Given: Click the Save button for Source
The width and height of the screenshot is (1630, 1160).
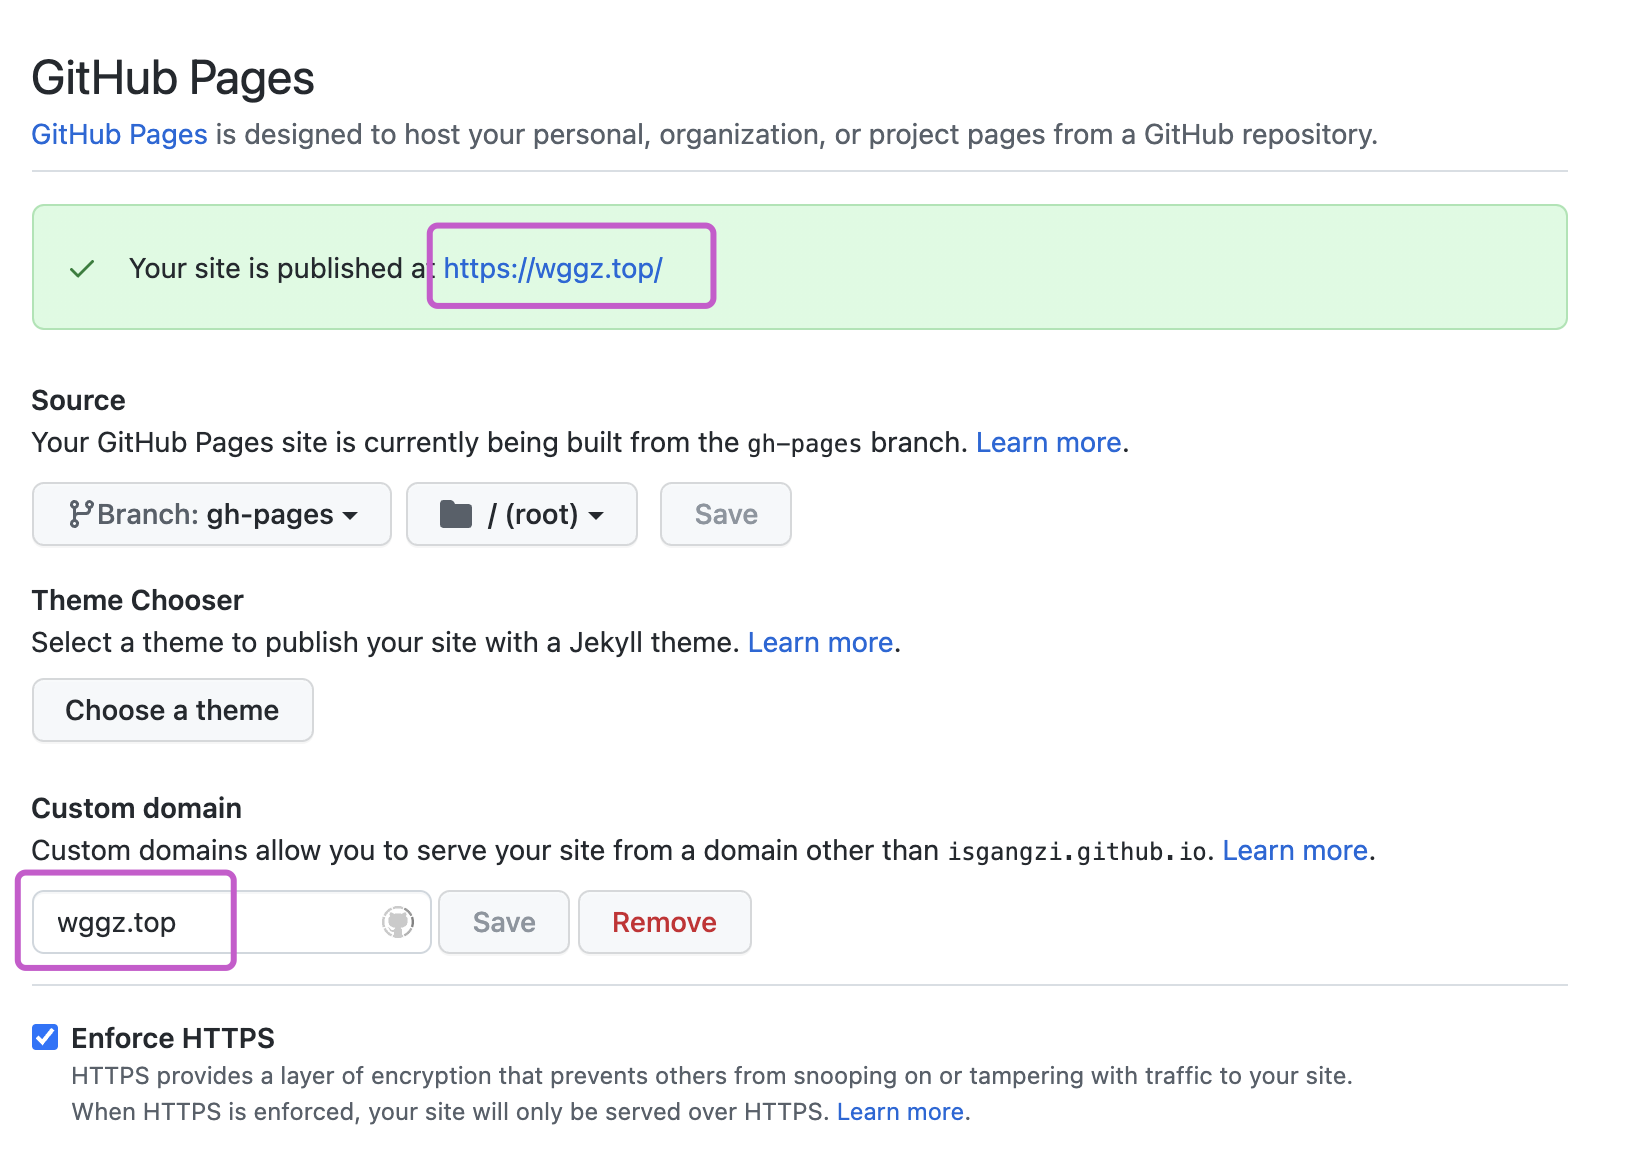Looking at the screenshot, I should click(726, 514).
